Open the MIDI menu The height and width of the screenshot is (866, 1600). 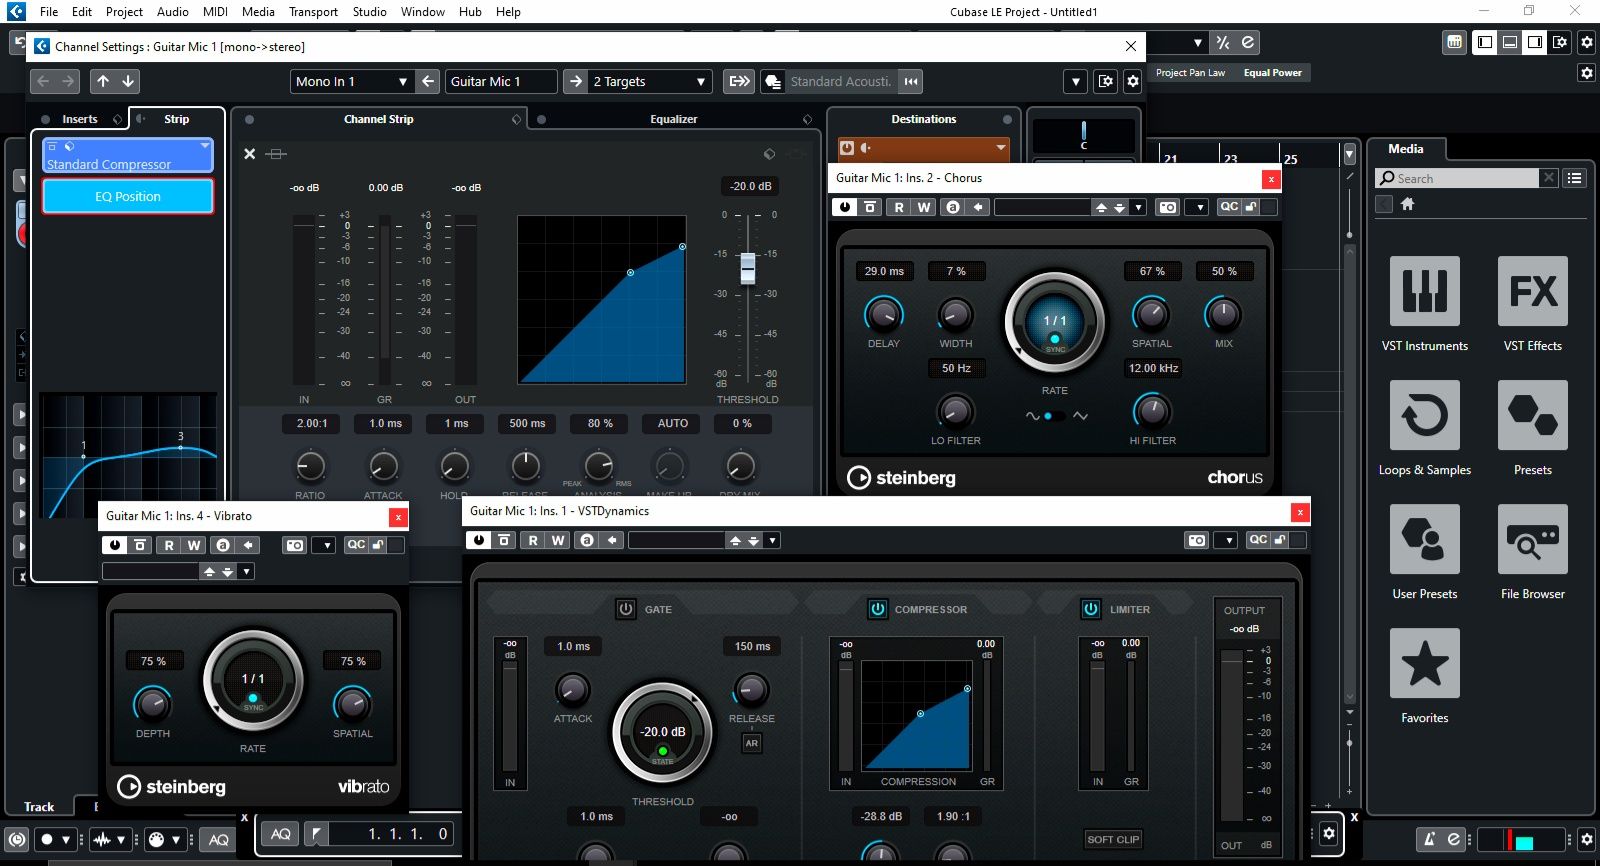215,11
